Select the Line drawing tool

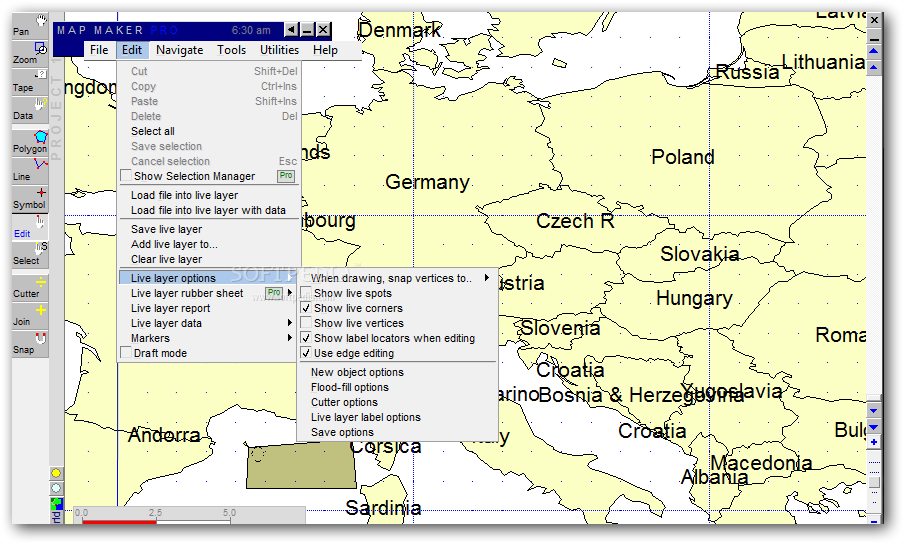(x=30, y=170)
